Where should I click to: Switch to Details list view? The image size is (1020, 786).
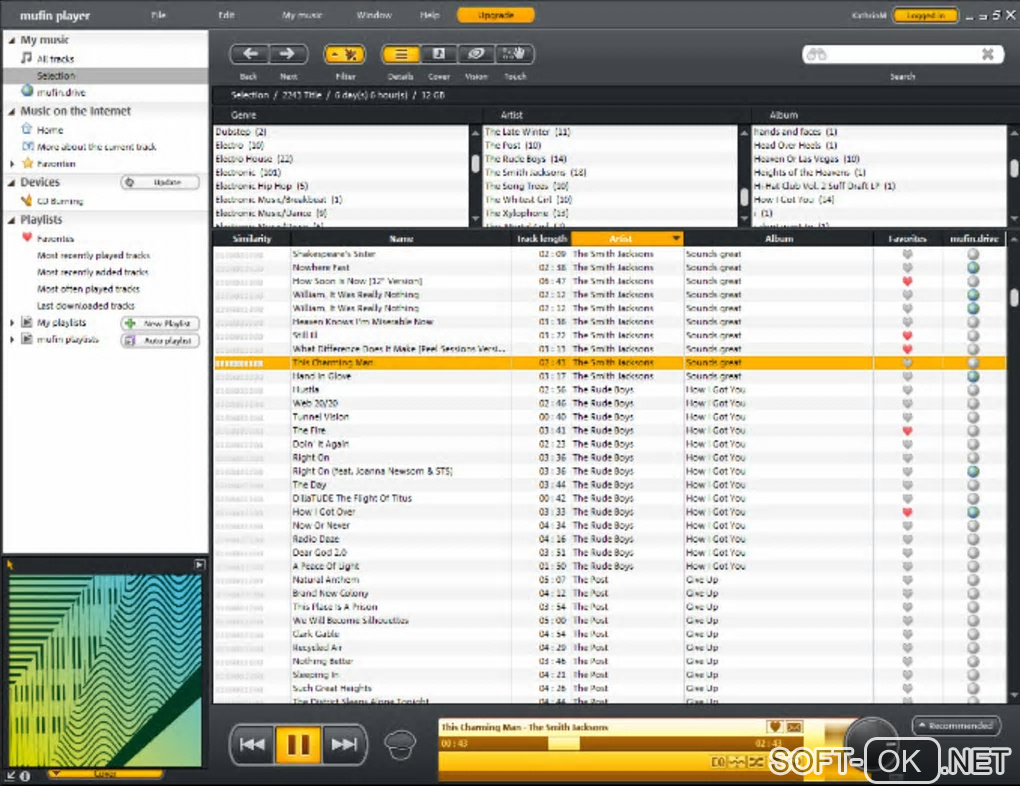click(x=401, y=55)
